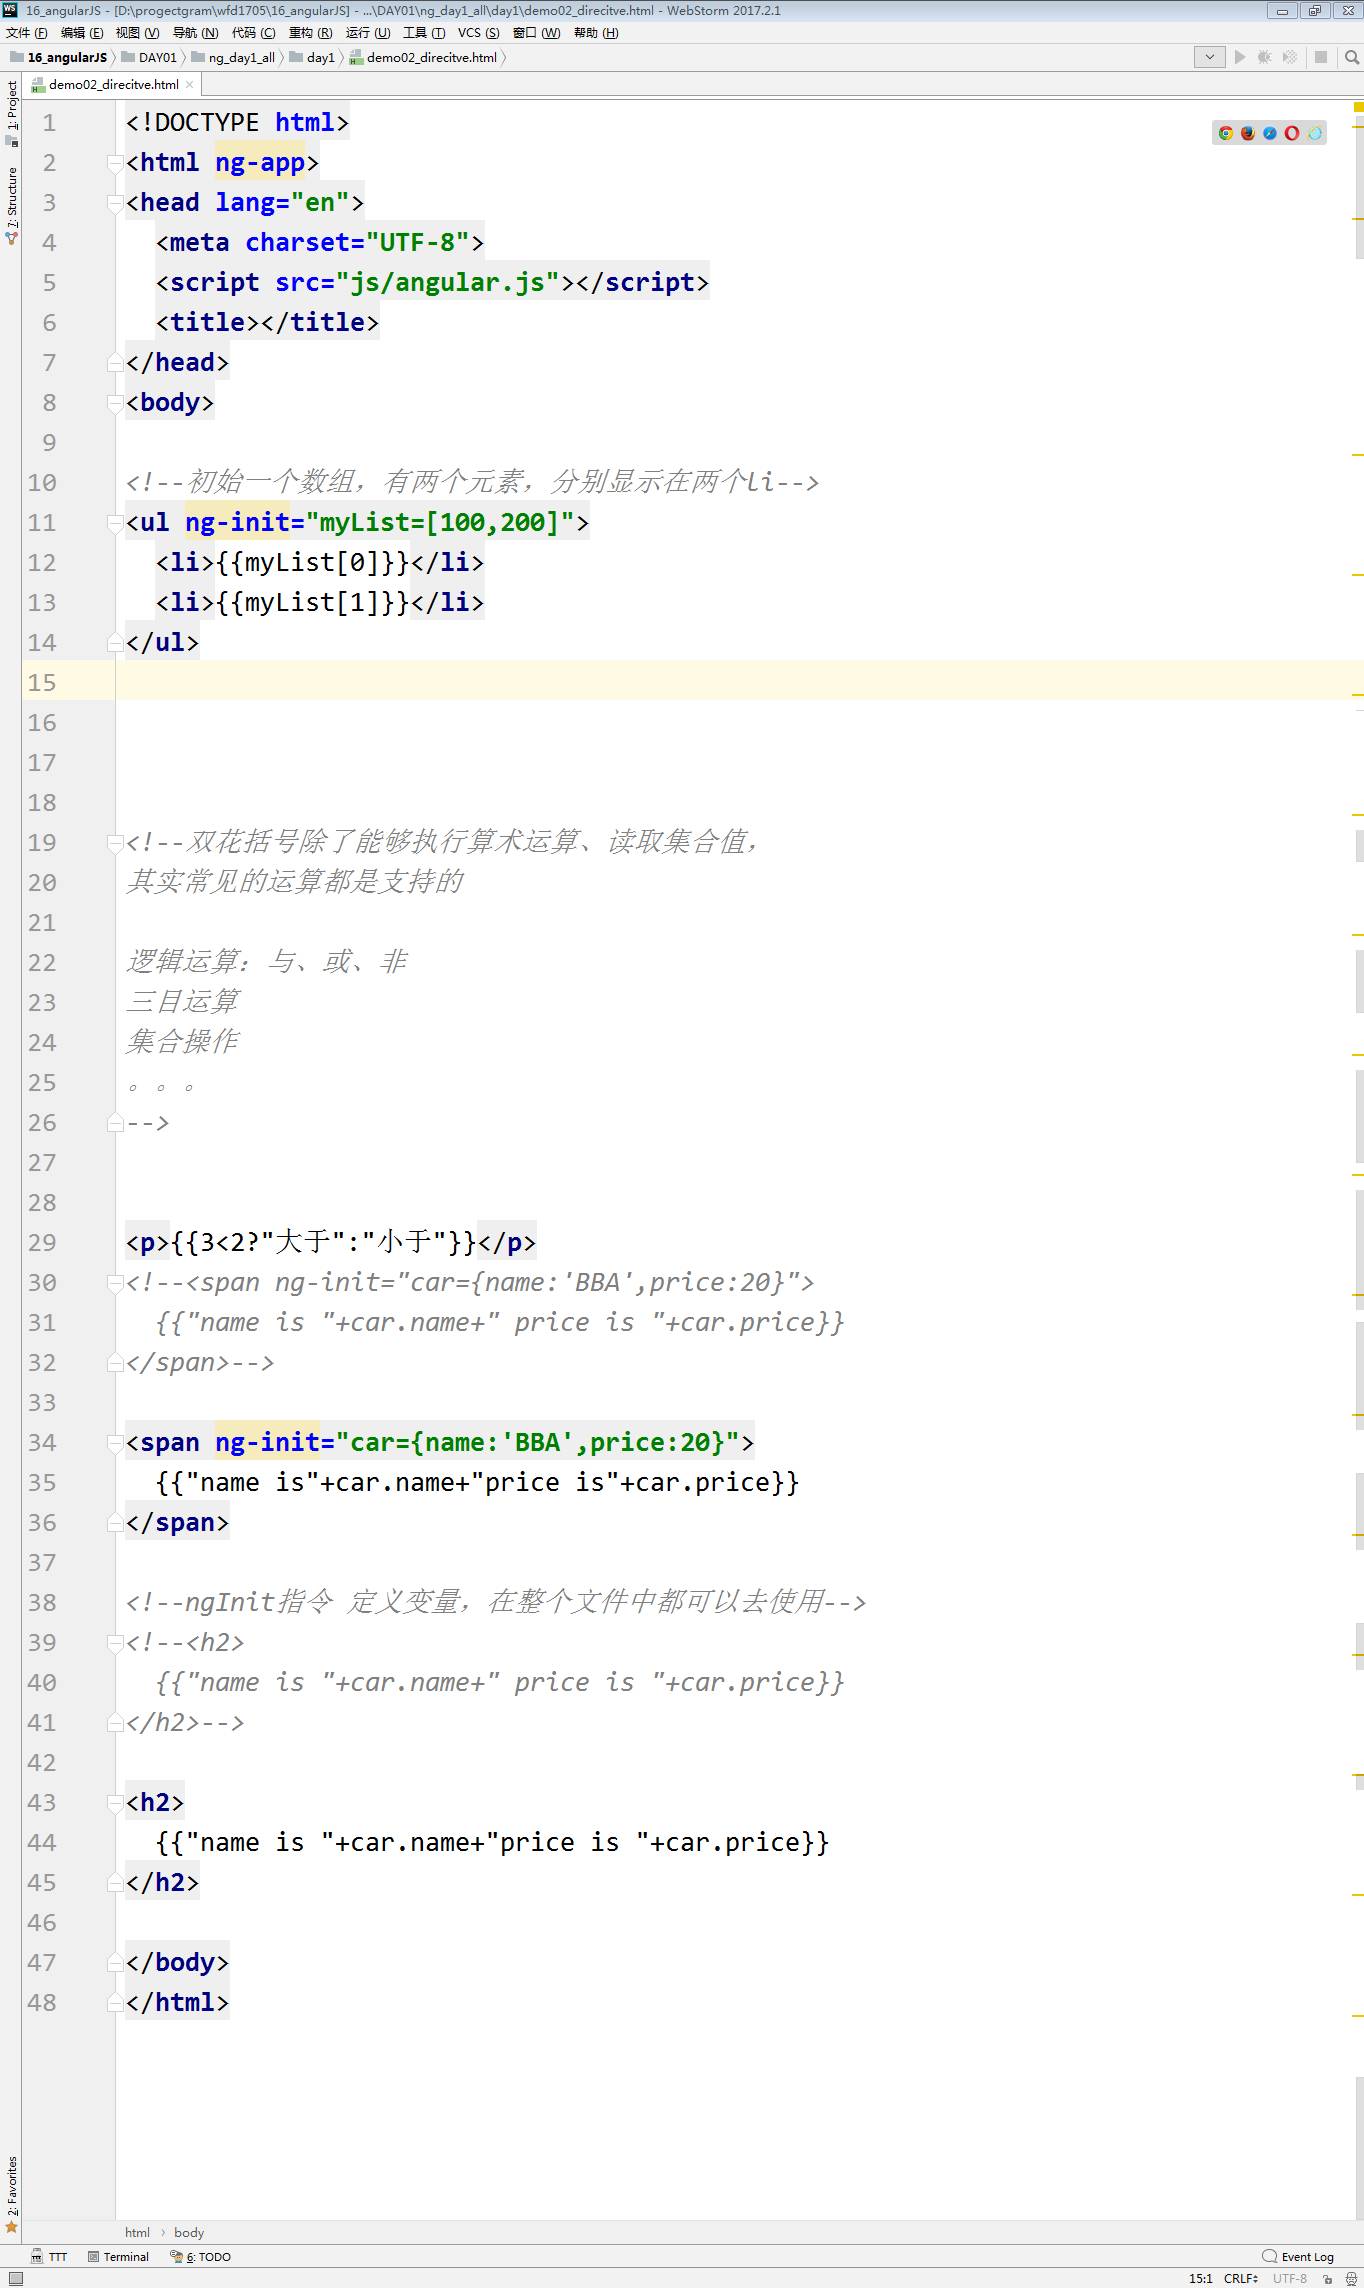Open in Firefox browser icon

[1248, 133]
